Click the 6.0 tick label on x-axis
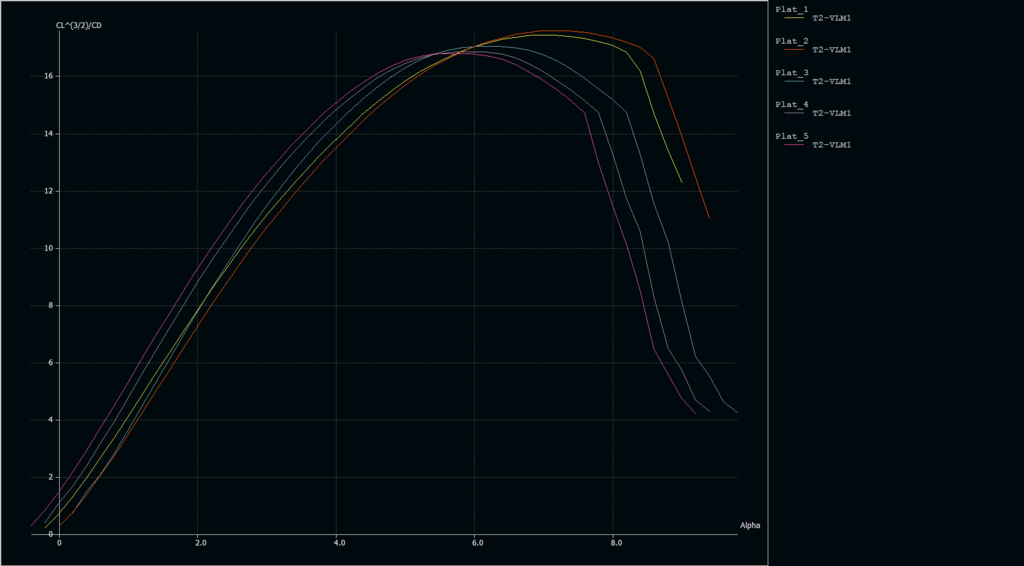The height and width of the screenshot is (566, 1024). tap(477, 543)
